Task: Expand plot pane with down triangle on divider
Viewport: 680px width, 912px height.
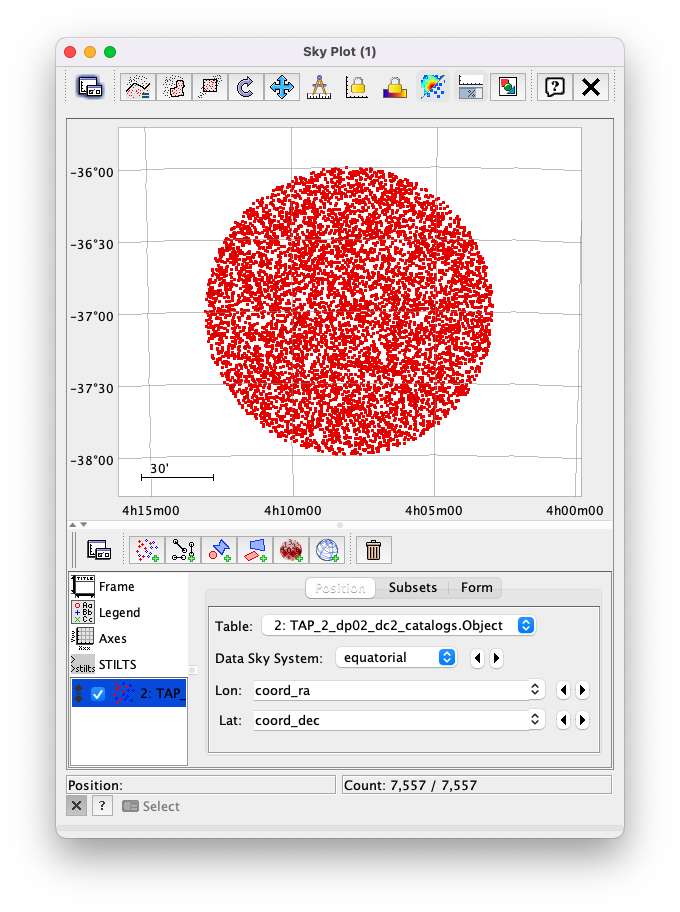Action: [84, 525]
